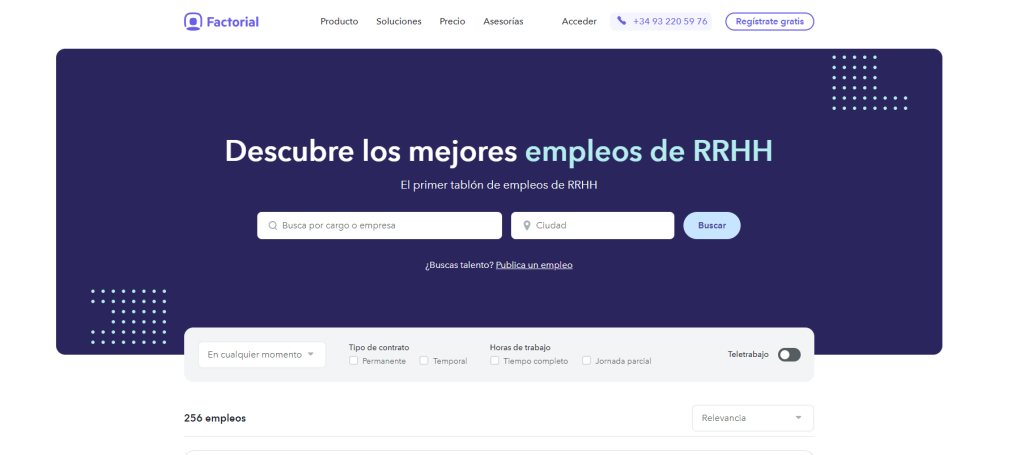Image resolution: width=1024 pixels, height=455 pixels.
Task: Toggle the Teletrabajo switch
Action: (x=789, y=354)
